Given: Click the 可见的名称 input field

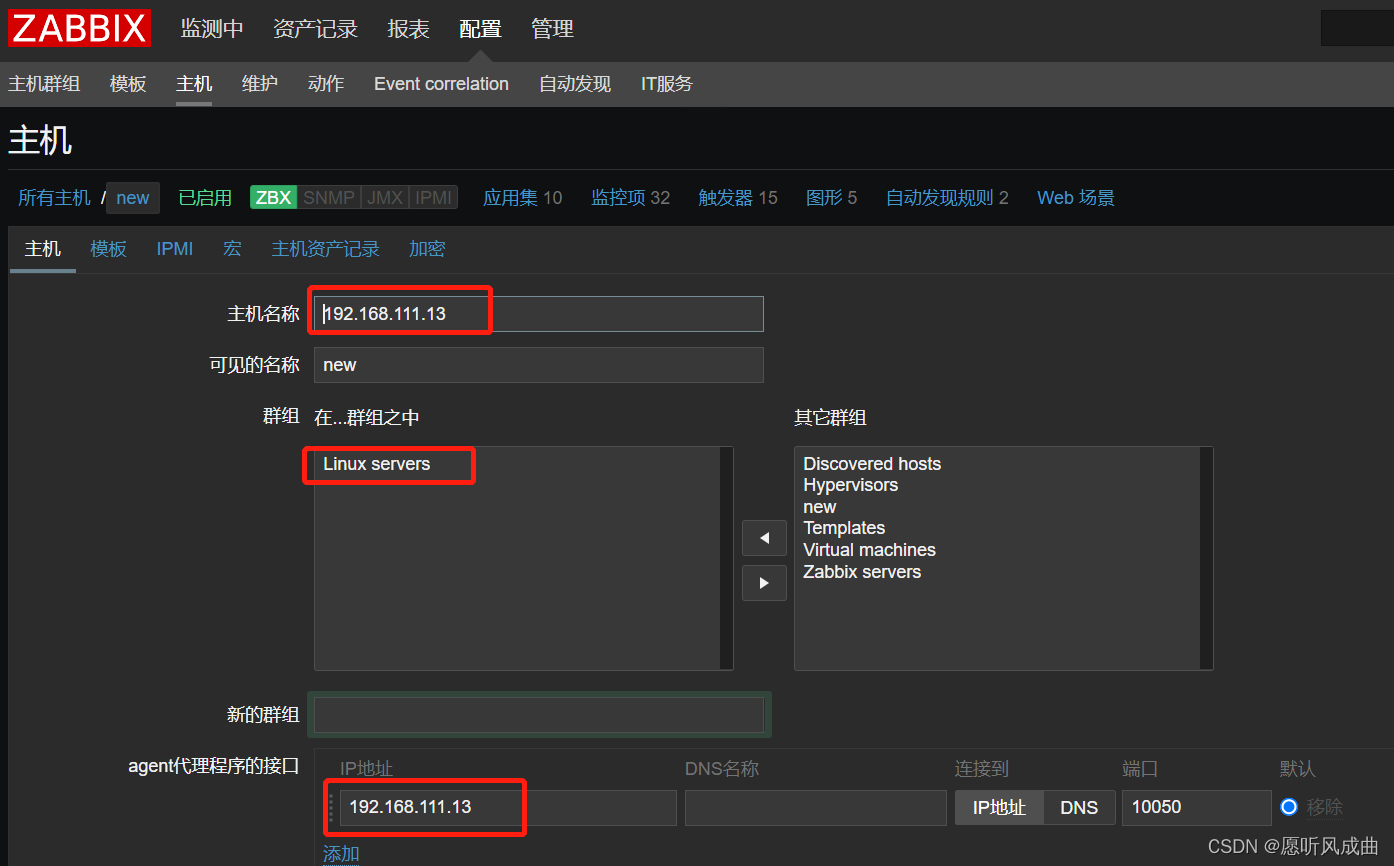Looking at the screenshot, I should click(x=539, y=365).
